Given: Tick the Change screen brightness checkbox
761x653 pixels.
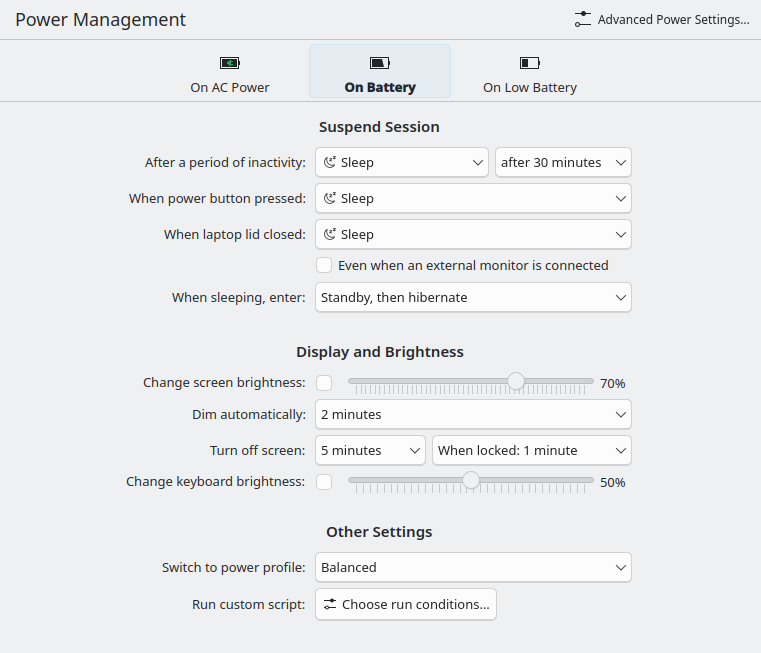Looking at the screenshot, I should click(324, 382).
